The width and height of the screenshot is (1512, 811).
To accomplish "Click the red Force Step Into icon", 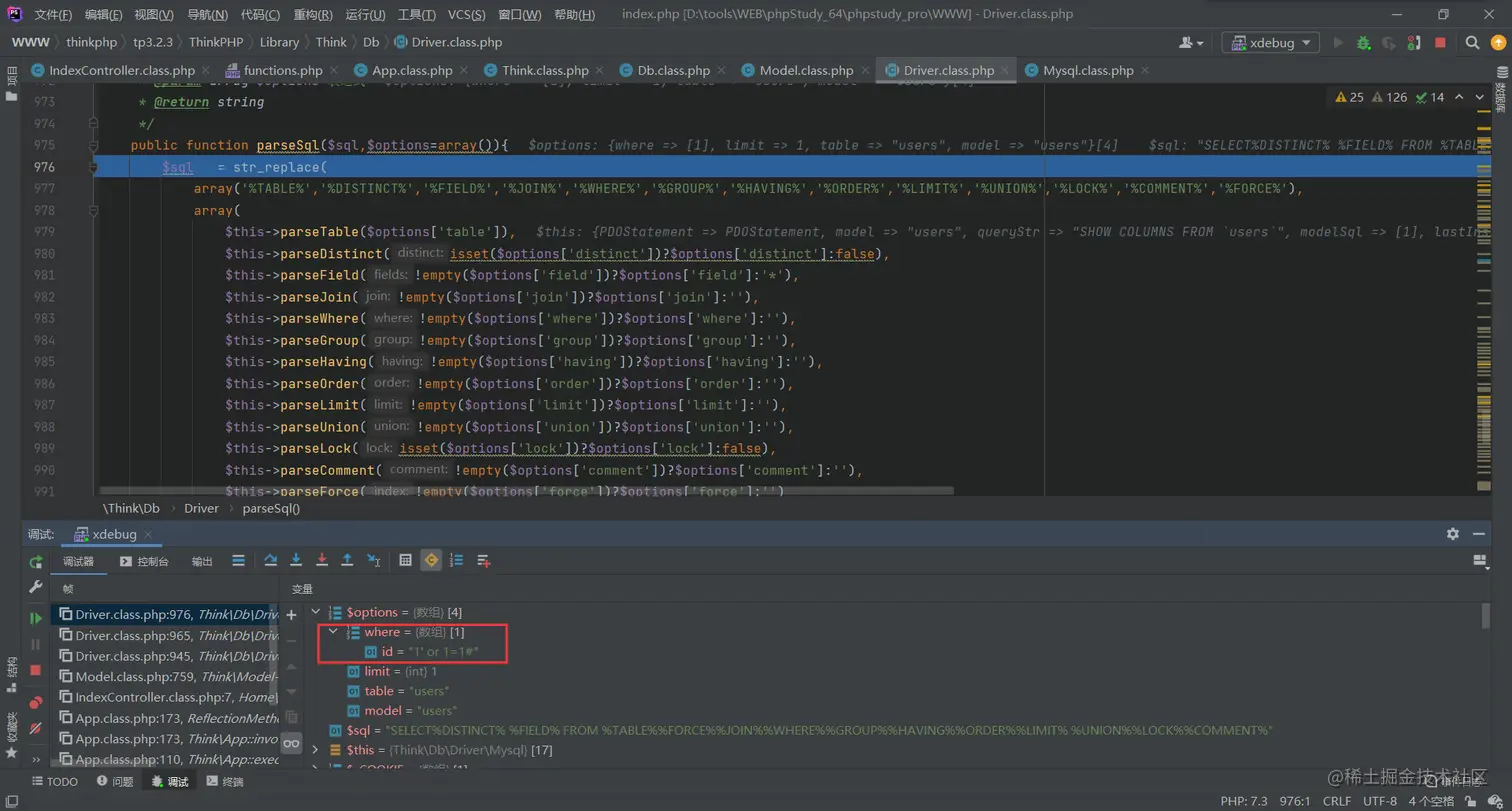I will pyautogui.click(x=322, y=561).
